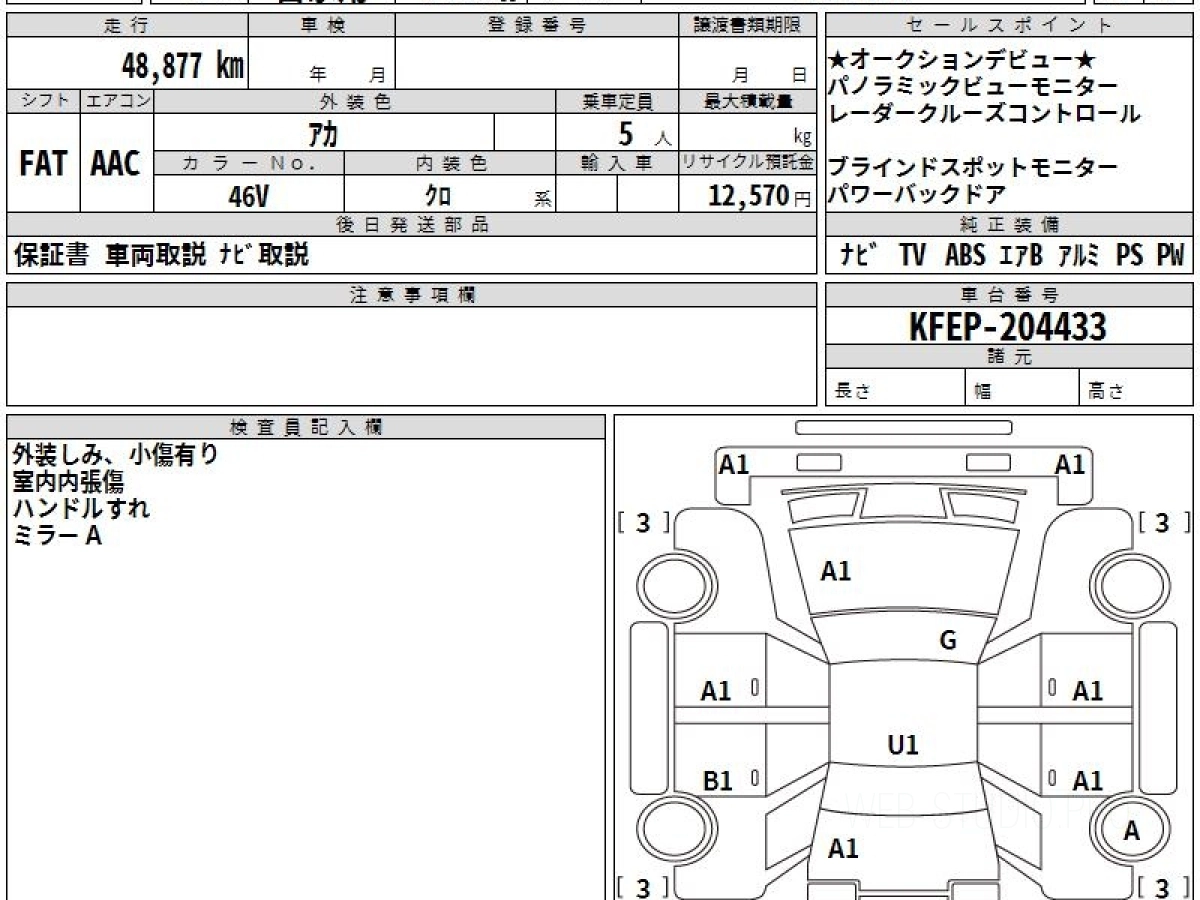The image size is (1200, 900).
Task: Select chassis number KFEP-204433
Action: 1008,326
